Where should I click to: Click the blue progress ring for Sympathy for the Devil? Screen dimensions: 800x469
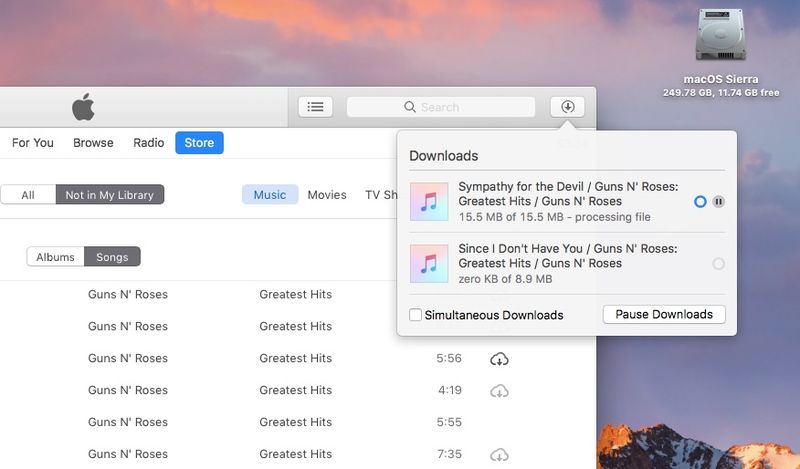coord(700,202)
